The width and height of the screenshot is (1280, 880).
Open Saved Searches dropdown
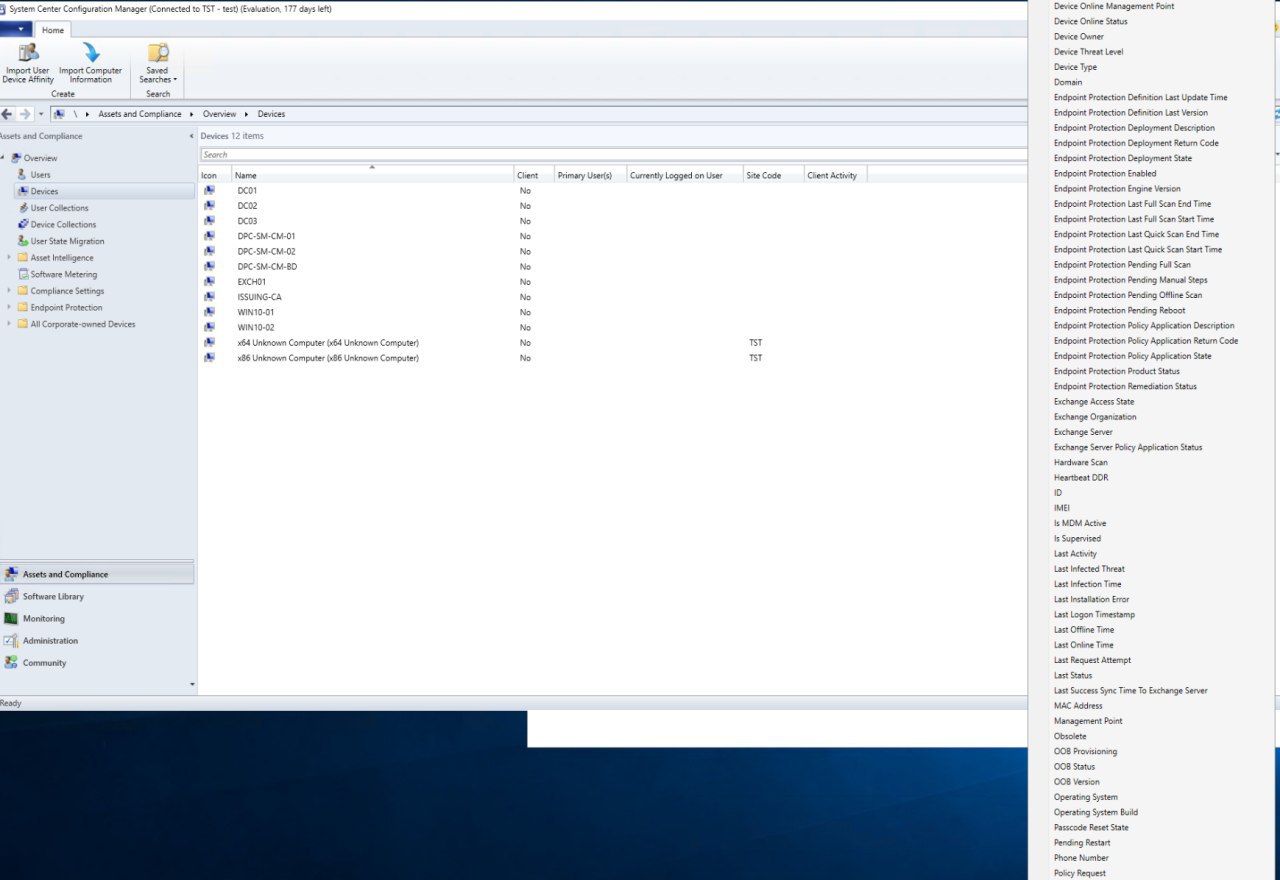click(x=158, y=63)
